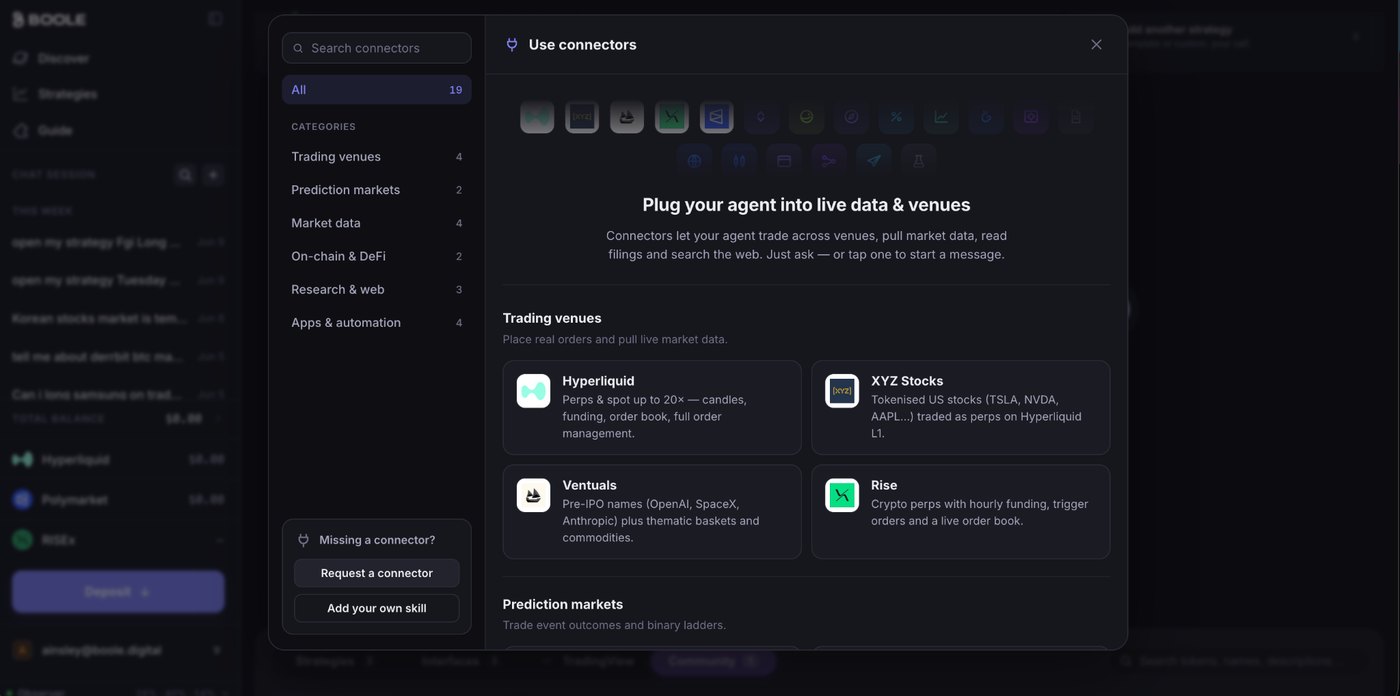1400x696 pixels.
Task: Open the Hyperliquid connector card
Action: [x=652, y=408]
